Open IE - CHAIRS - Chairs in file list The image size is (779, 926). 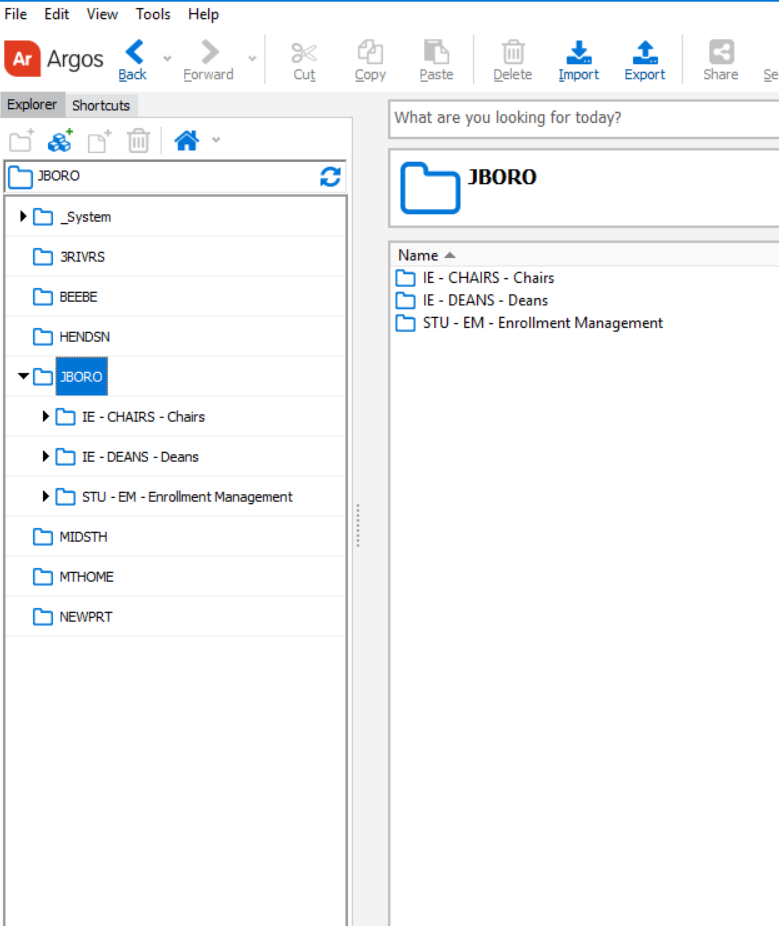[x=488, y=278]
